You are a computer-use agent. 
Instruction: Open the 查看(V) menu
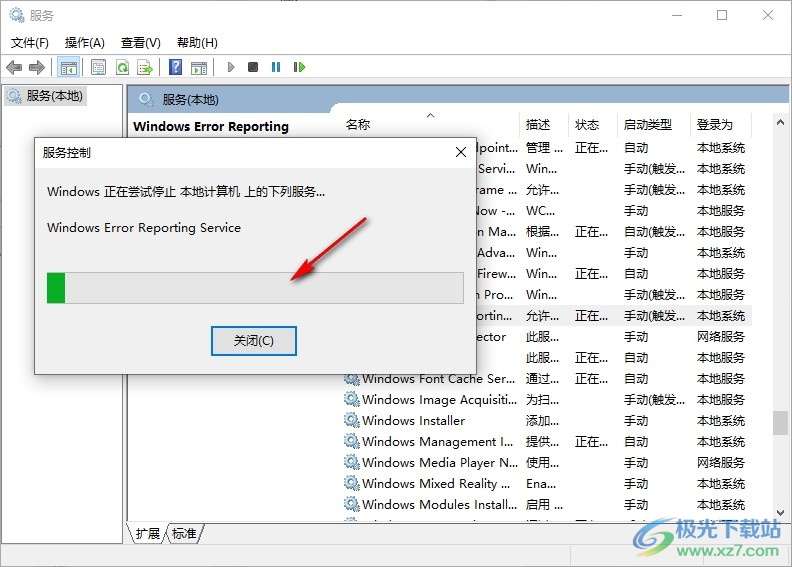click(140, 43)
